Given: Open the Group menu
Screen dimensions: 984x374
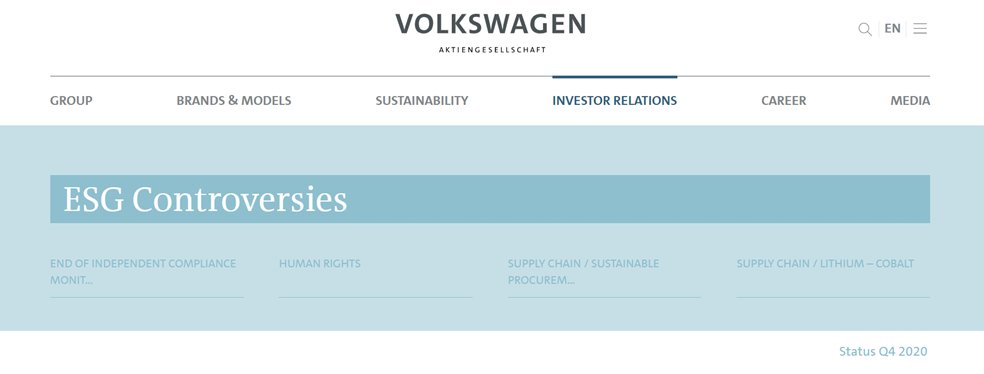Looking at the screenshot, I should coord(72,100).
